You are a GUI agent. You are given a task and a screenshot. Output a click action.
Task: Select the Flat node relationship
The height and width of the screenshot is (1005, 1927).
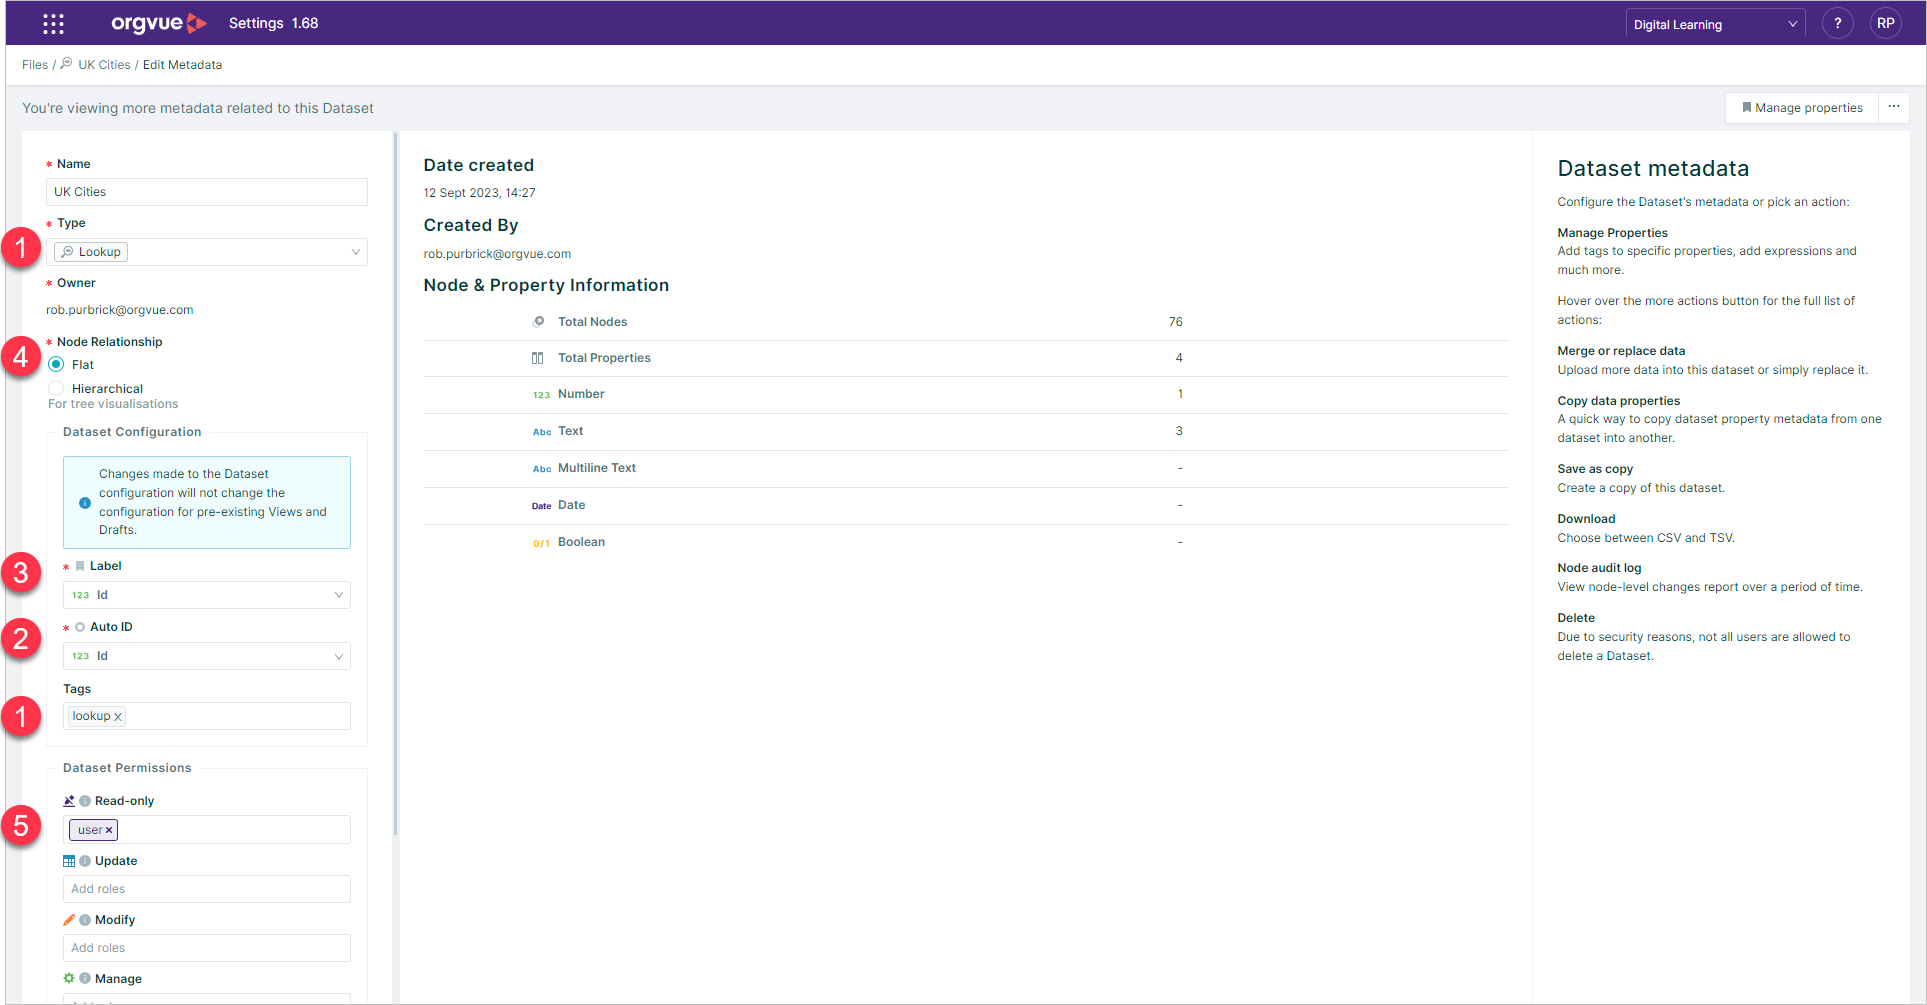tap(56, 364)
